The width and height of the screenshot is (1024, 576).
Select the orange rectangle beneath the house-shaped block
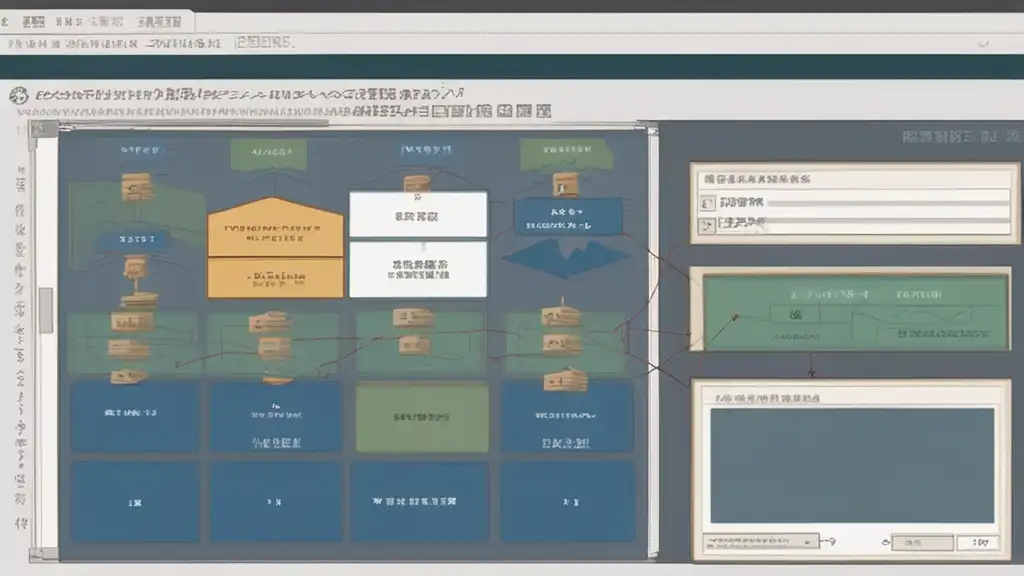(275, 278)
